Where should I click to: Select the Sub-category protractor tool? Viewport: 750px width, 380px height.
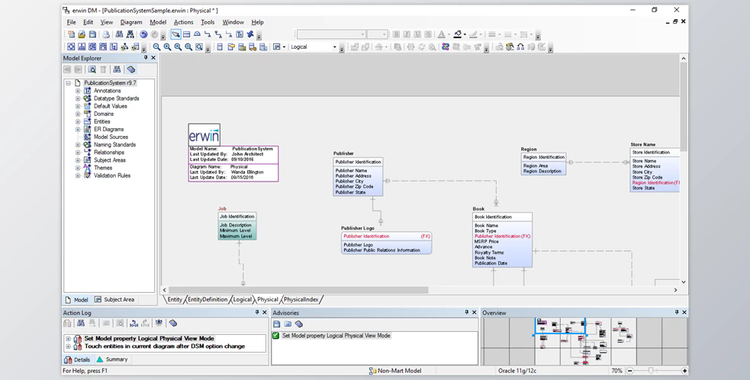(x=197, y=34)
